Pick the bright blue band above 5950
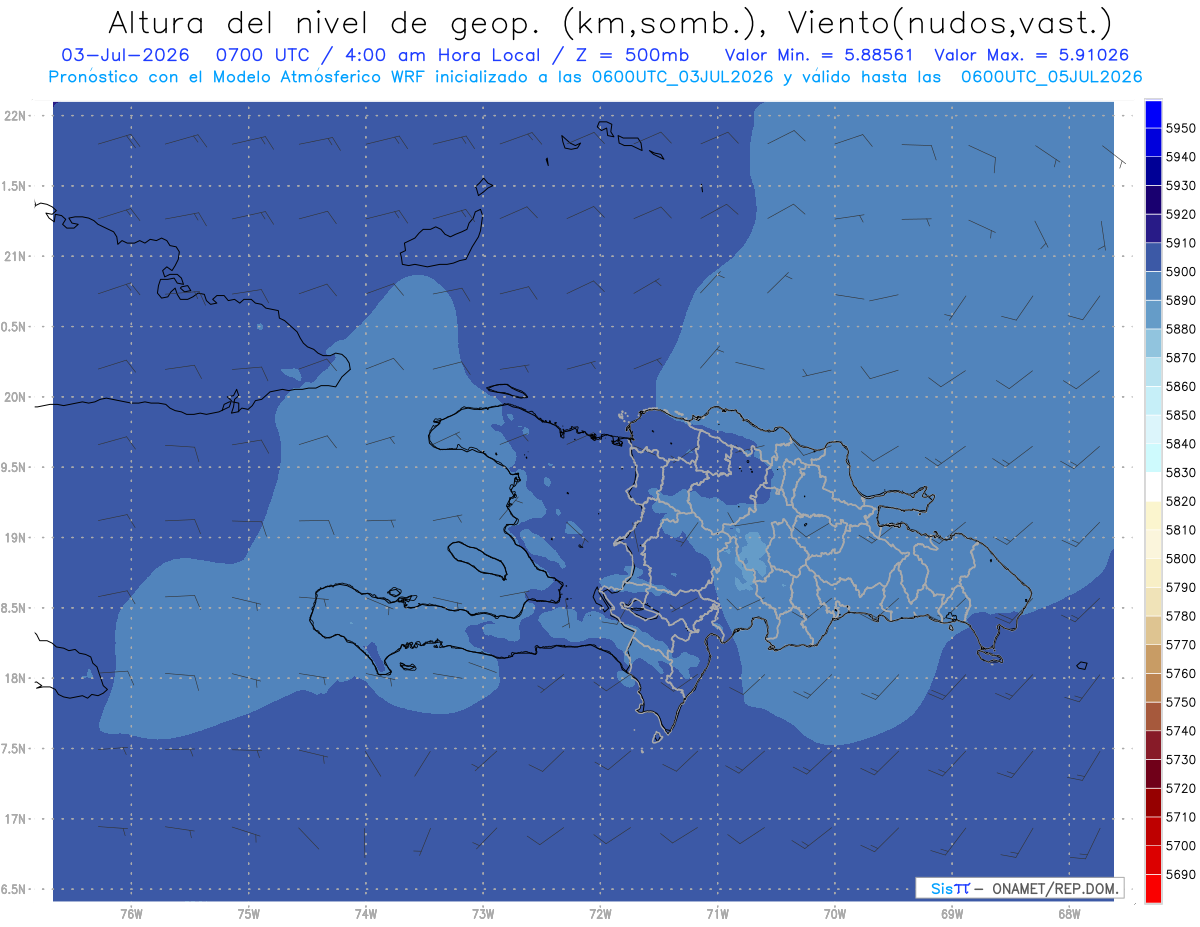Image resolution: width=1200 pixels, height=927 pixels. tap(1153, 114)
